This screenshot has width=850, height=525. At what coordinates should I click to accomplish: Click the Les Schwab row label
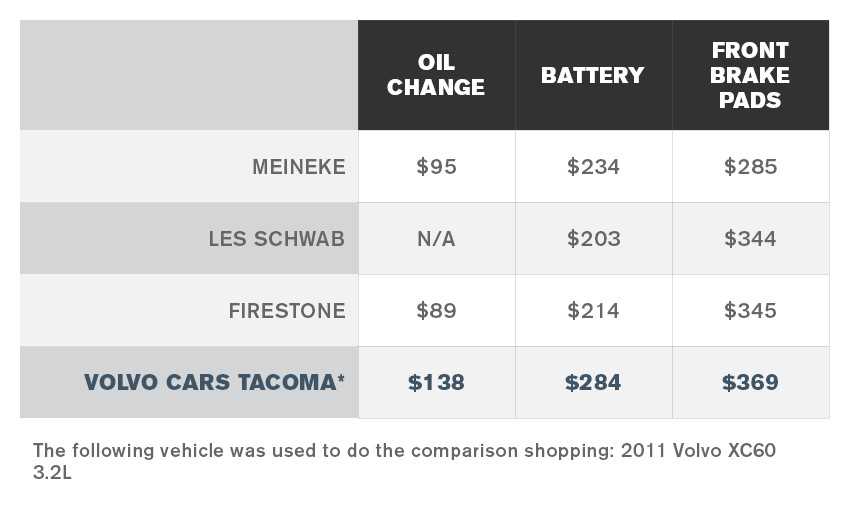(276, 239)
